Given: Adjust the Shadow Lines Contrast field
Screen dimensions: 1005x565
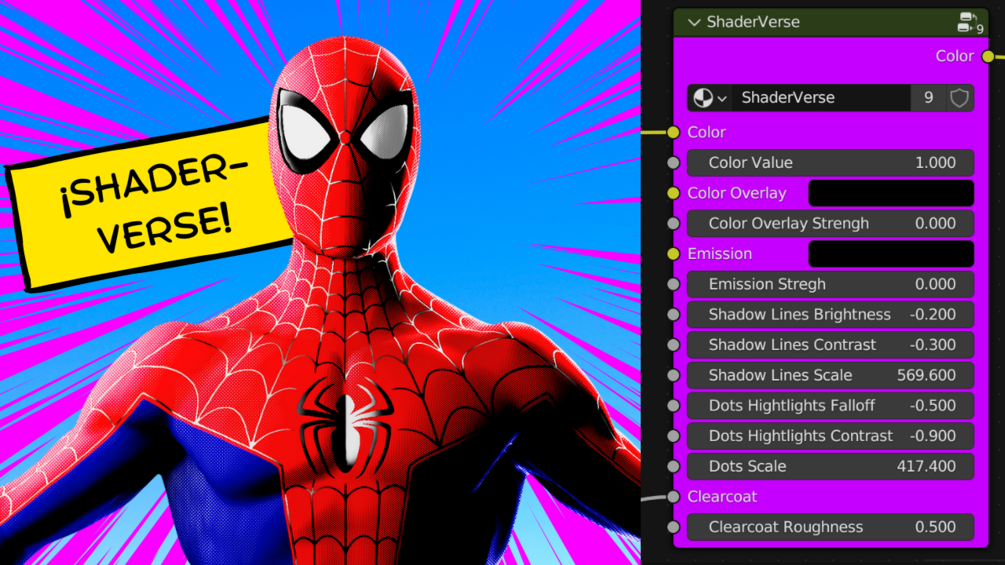Looking at the screenshot, I should 830,345.
